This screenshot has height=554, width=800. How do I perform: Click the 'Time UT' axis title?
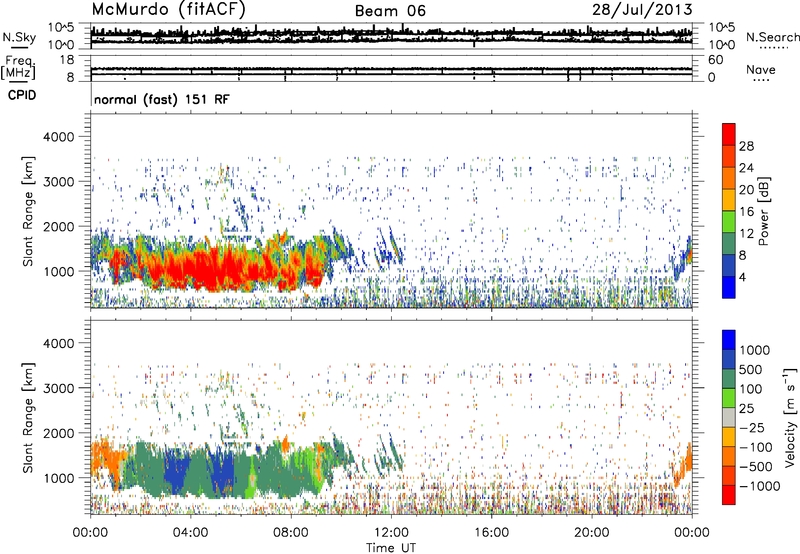pyautogui.click(x=391, y=548)
